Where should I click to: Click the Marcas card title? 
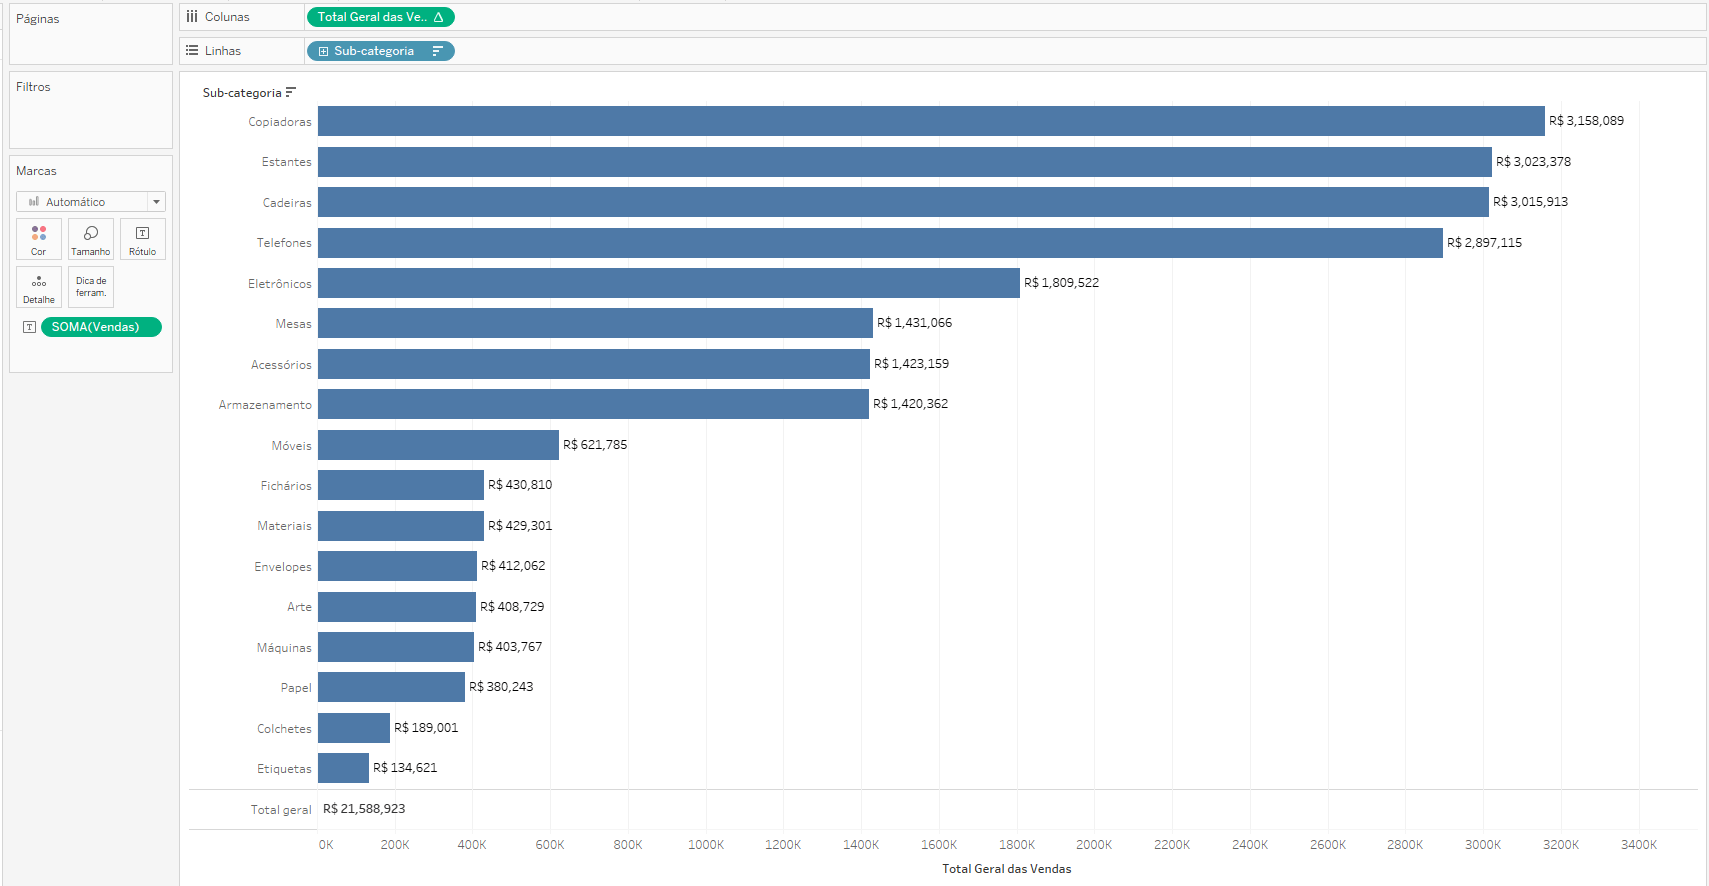click(36, 171)
